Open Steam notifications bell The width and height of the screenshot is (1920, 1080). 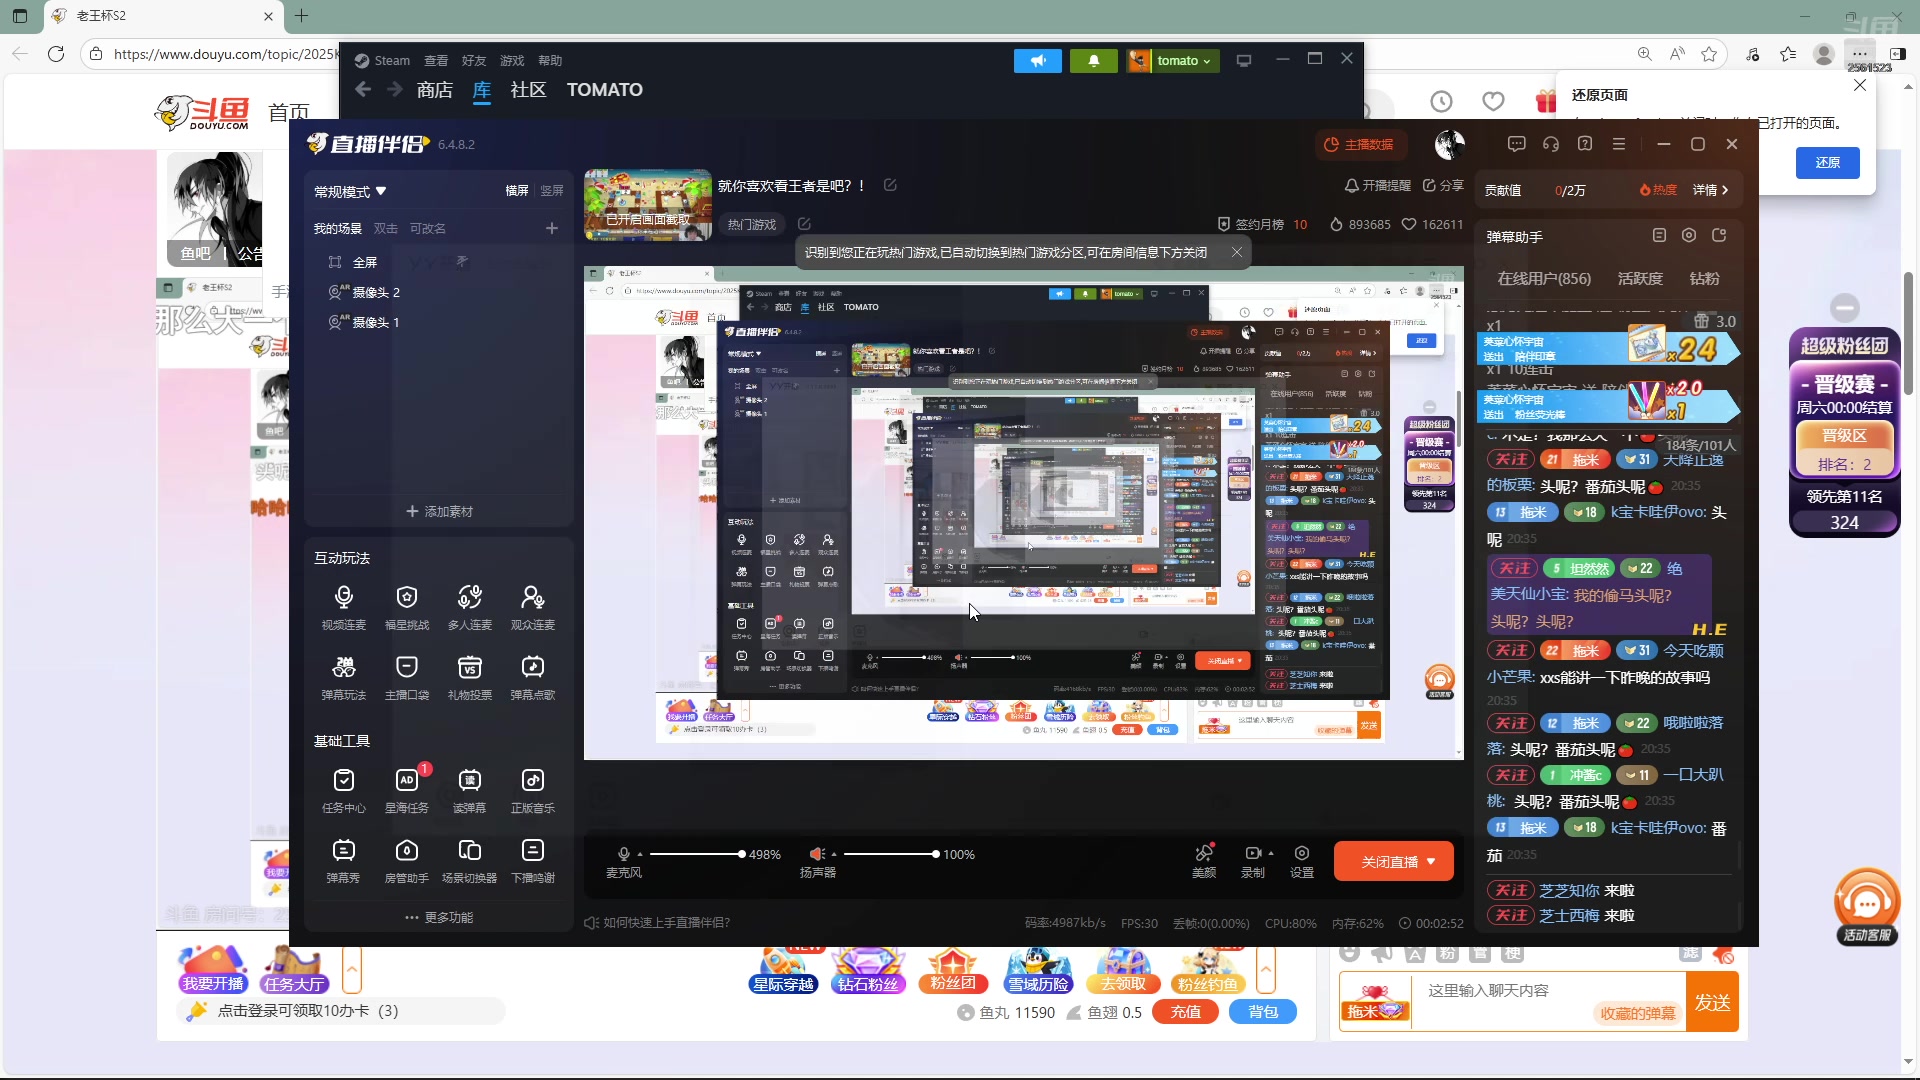pos(1094,61)
